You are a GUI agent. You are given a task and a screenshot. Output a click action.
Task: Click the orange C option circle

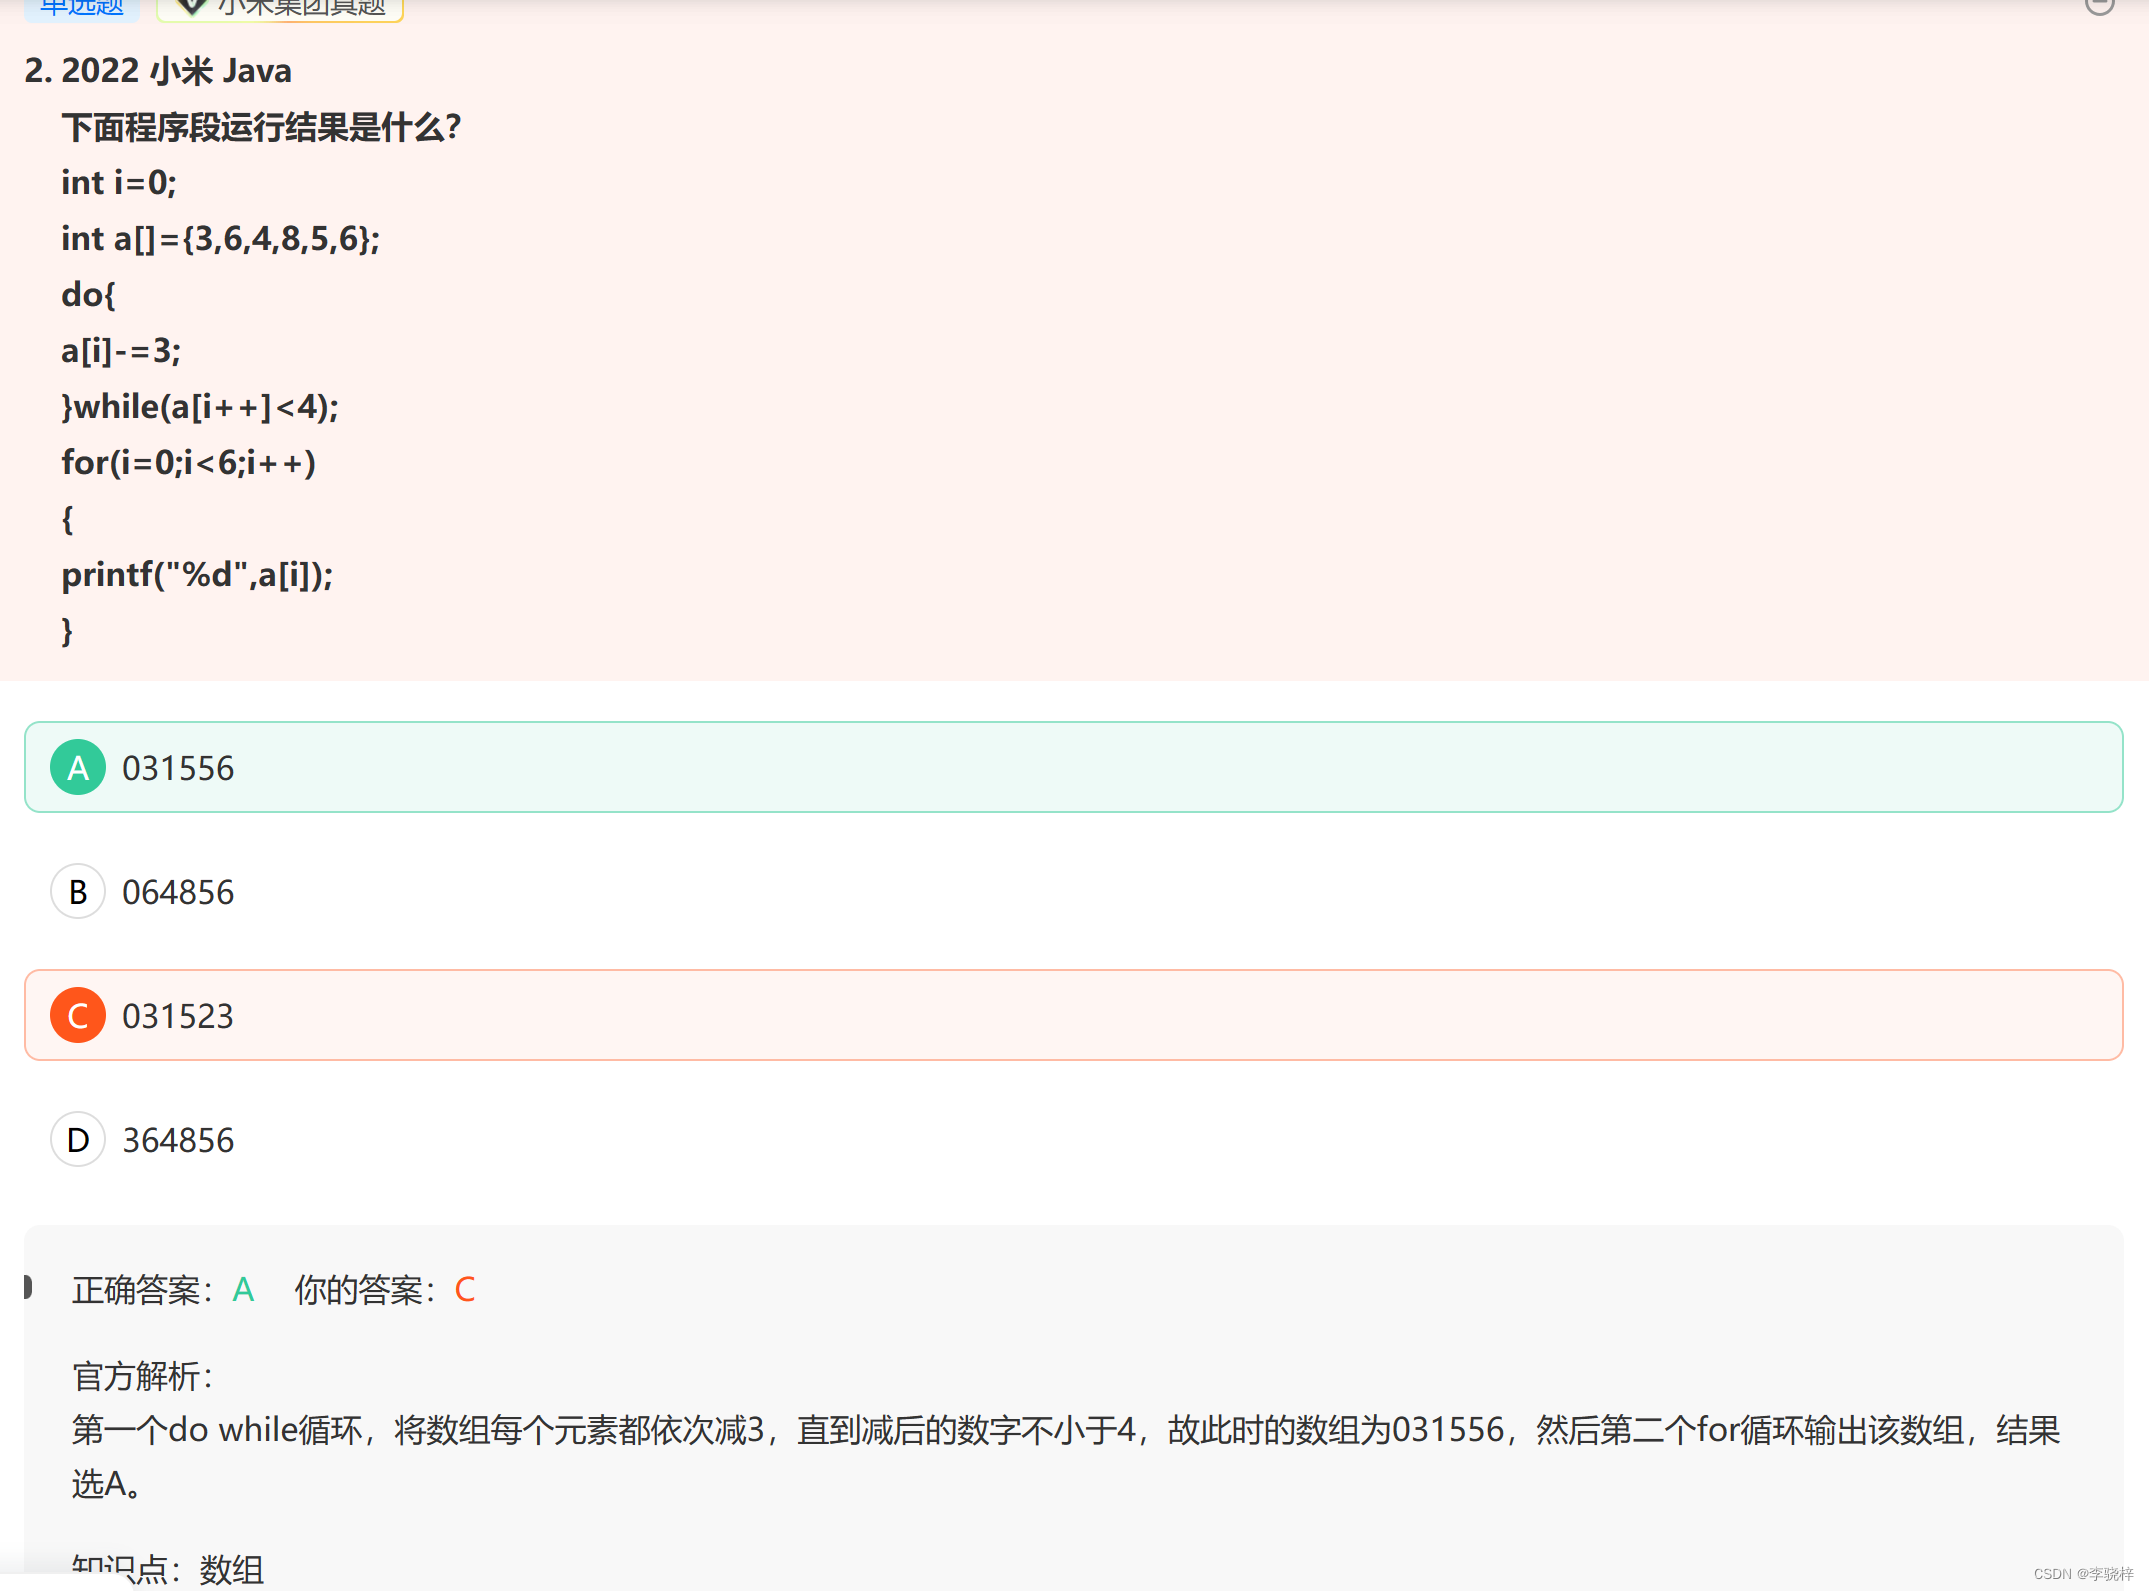tap(78, 1015)
